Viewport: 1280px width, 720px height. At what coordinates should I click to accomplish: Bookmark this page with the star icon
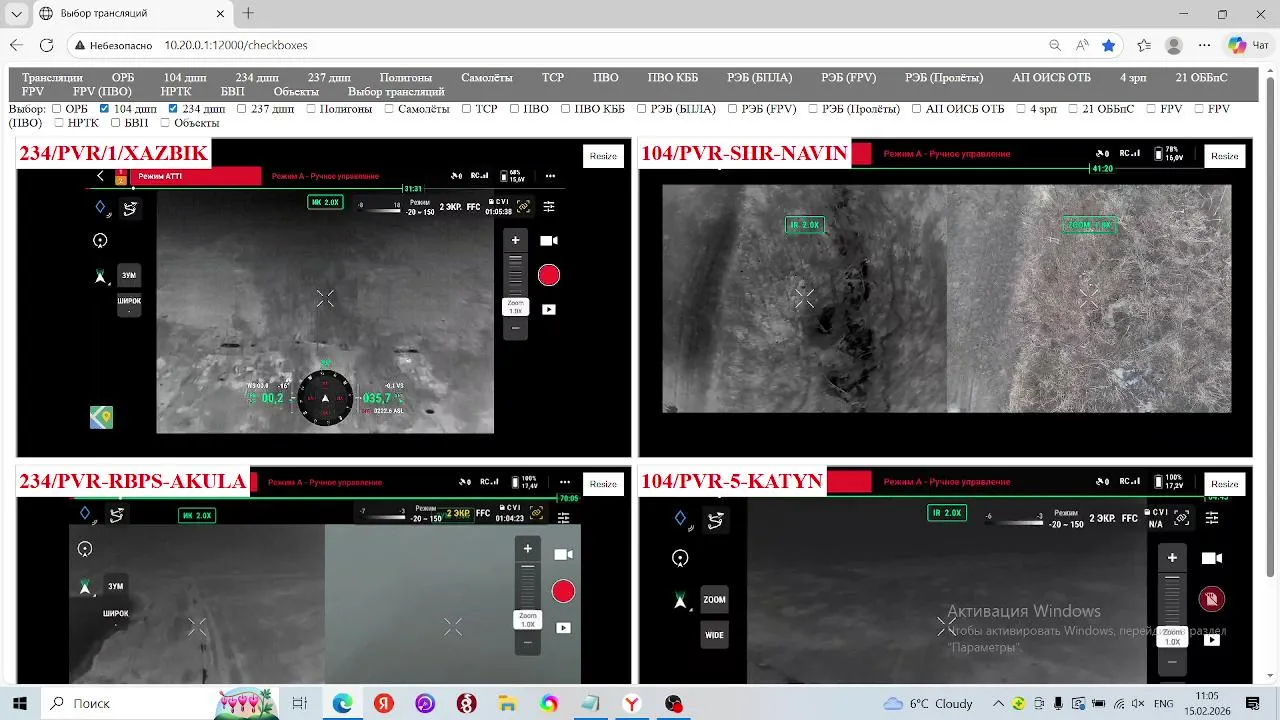tap(1108, 45)
